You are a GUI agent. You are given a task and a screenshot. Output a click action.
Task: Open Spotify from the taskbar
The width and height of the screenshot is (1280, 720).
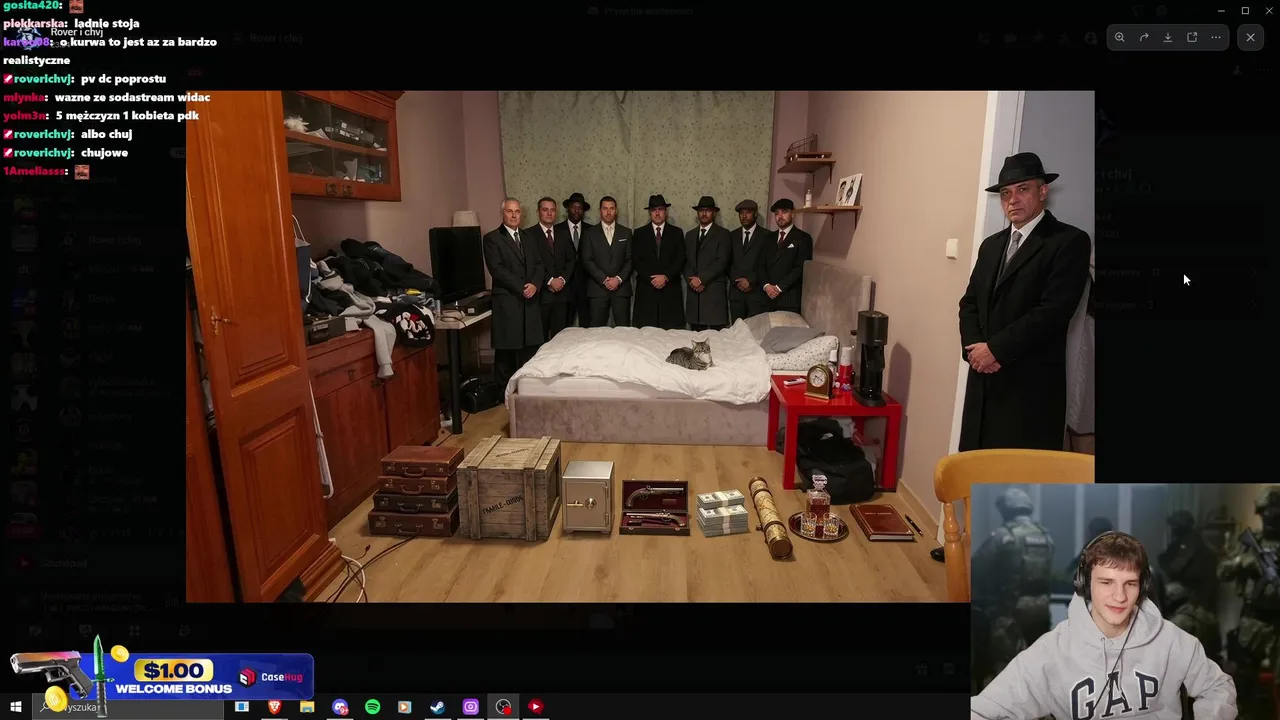click(x=372, y=707)
